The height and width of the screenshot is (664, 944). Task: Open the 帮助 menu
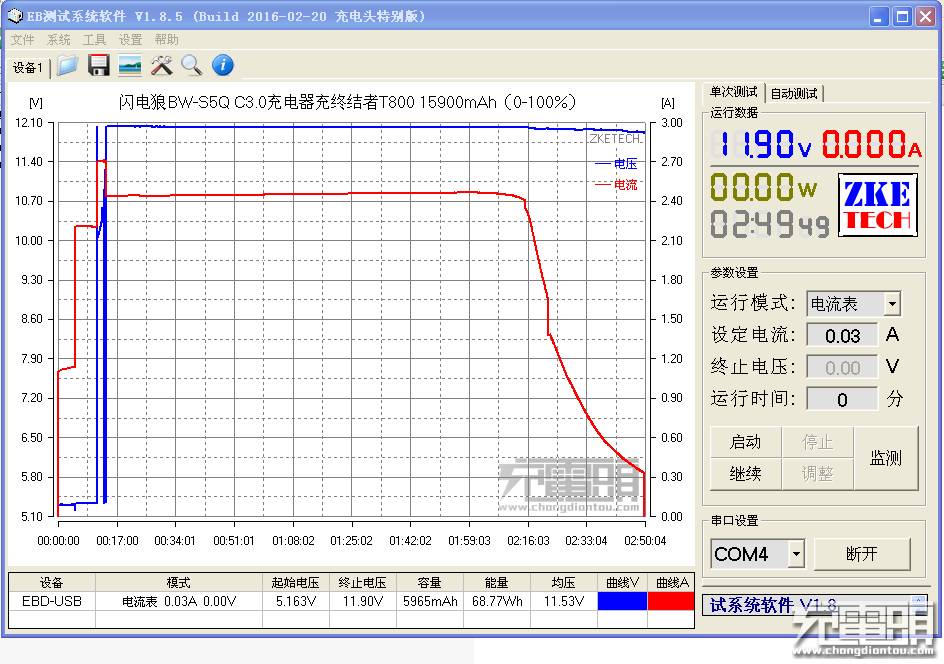167,40
